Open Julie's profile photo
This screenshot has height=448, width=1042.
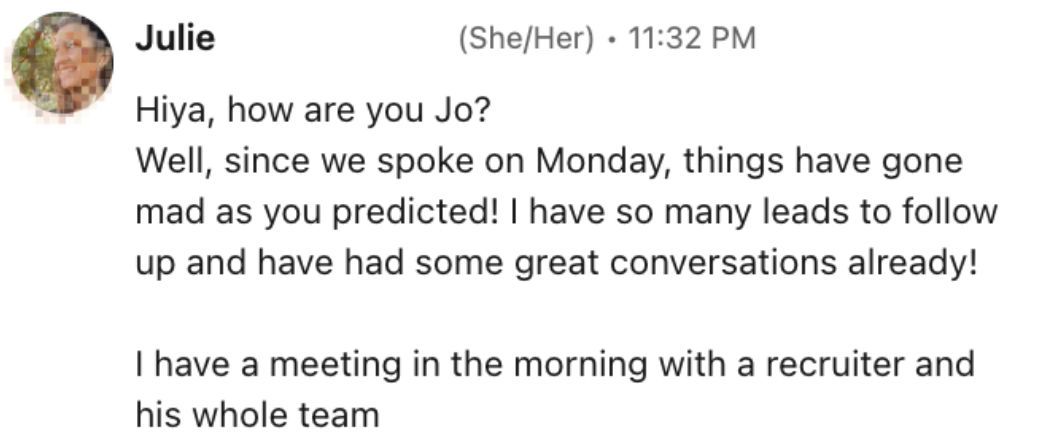[x=62, y=62]
